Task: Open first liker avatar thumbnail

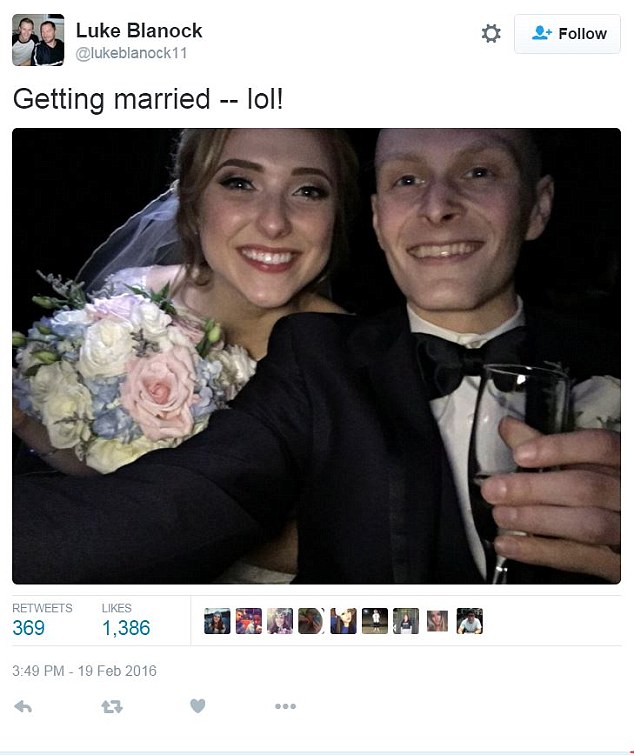Action: tap(217, 621)
